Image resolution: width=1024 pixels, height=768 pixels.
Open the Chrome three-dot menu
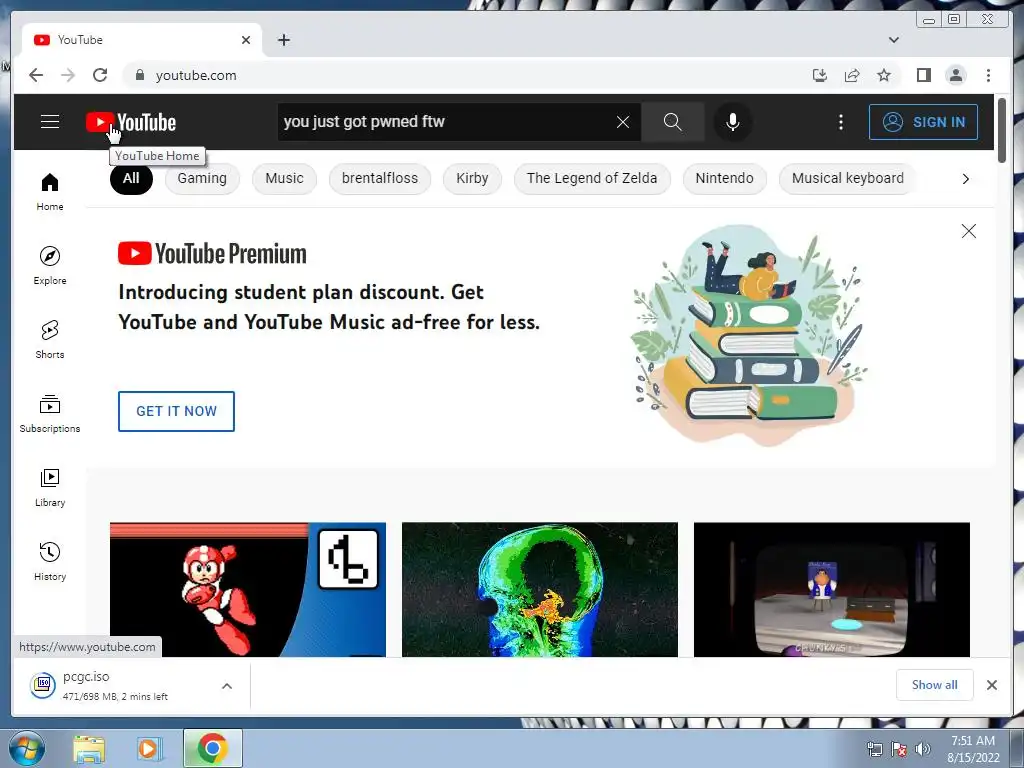(988, 75)
